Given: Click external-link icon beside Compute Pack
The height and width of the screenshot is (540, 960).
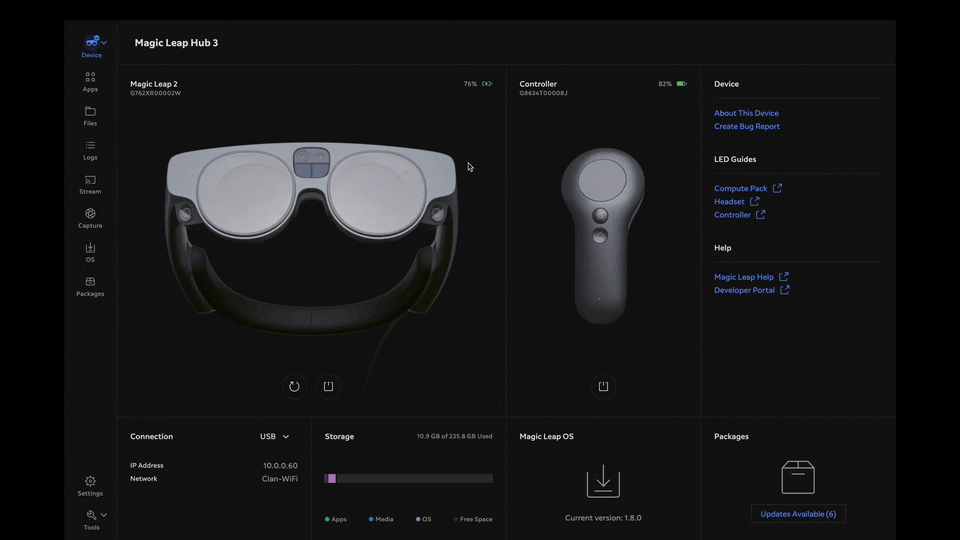Looking at the screenshot, I should point(778,188).
